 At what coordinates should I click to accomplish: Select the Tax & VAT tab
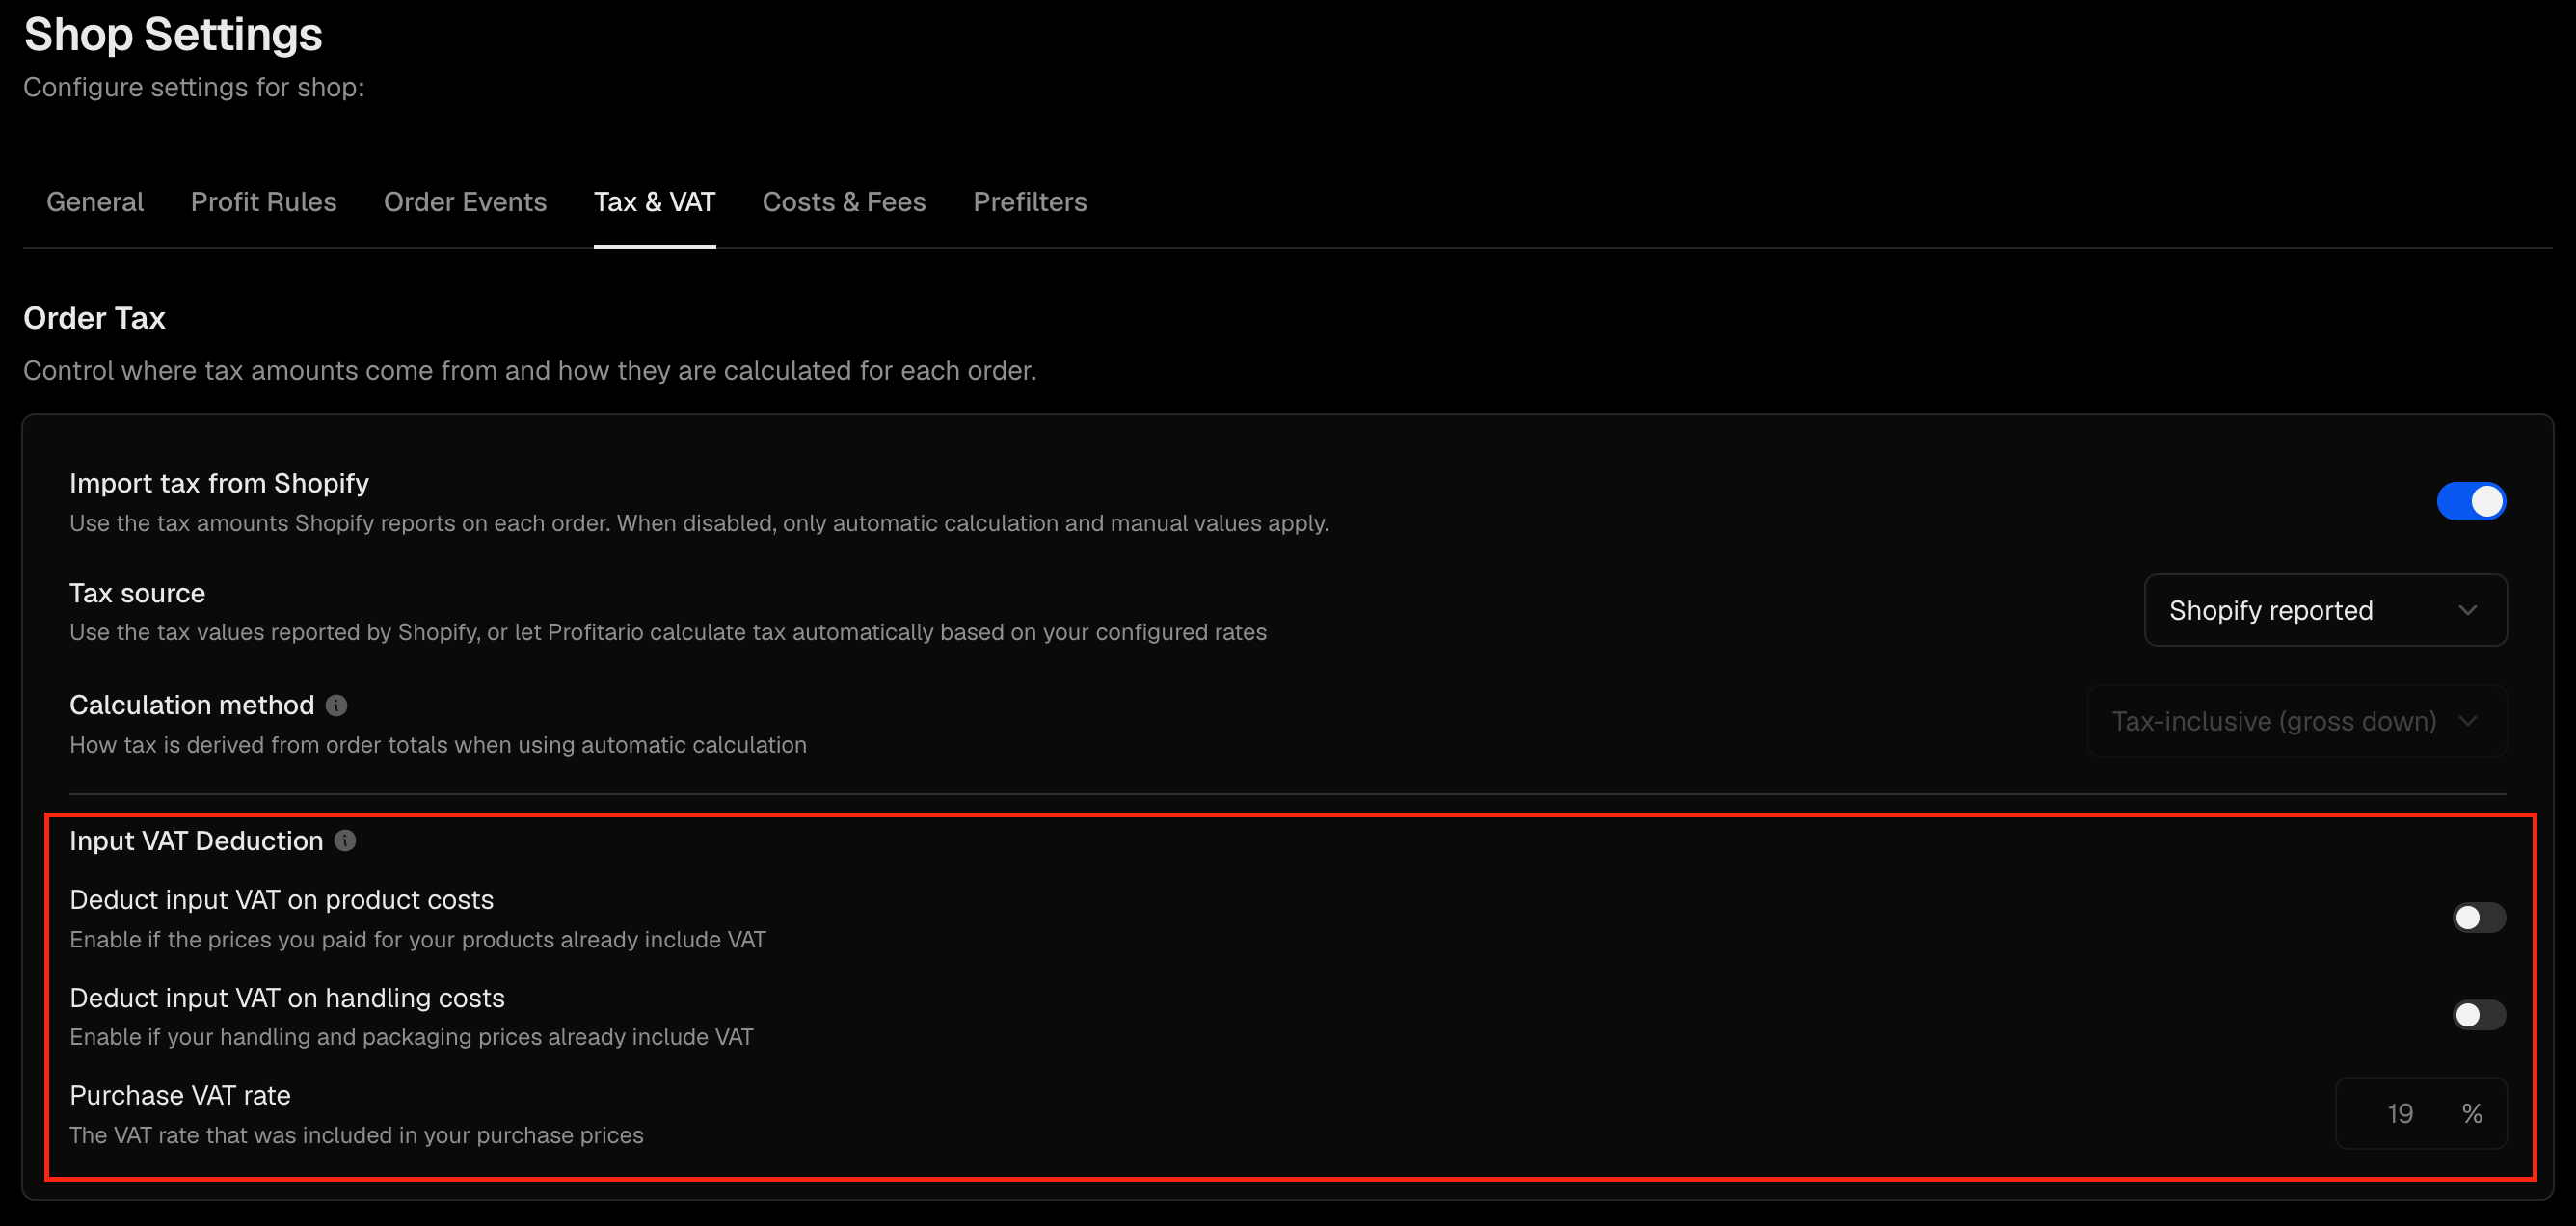click(x=655, y=202)
